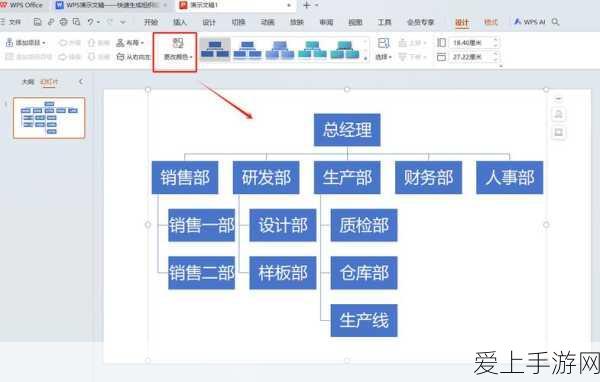Expand the 选择 dropdown
The width and height of the screenshot is (600, 382).
[390, 57]
